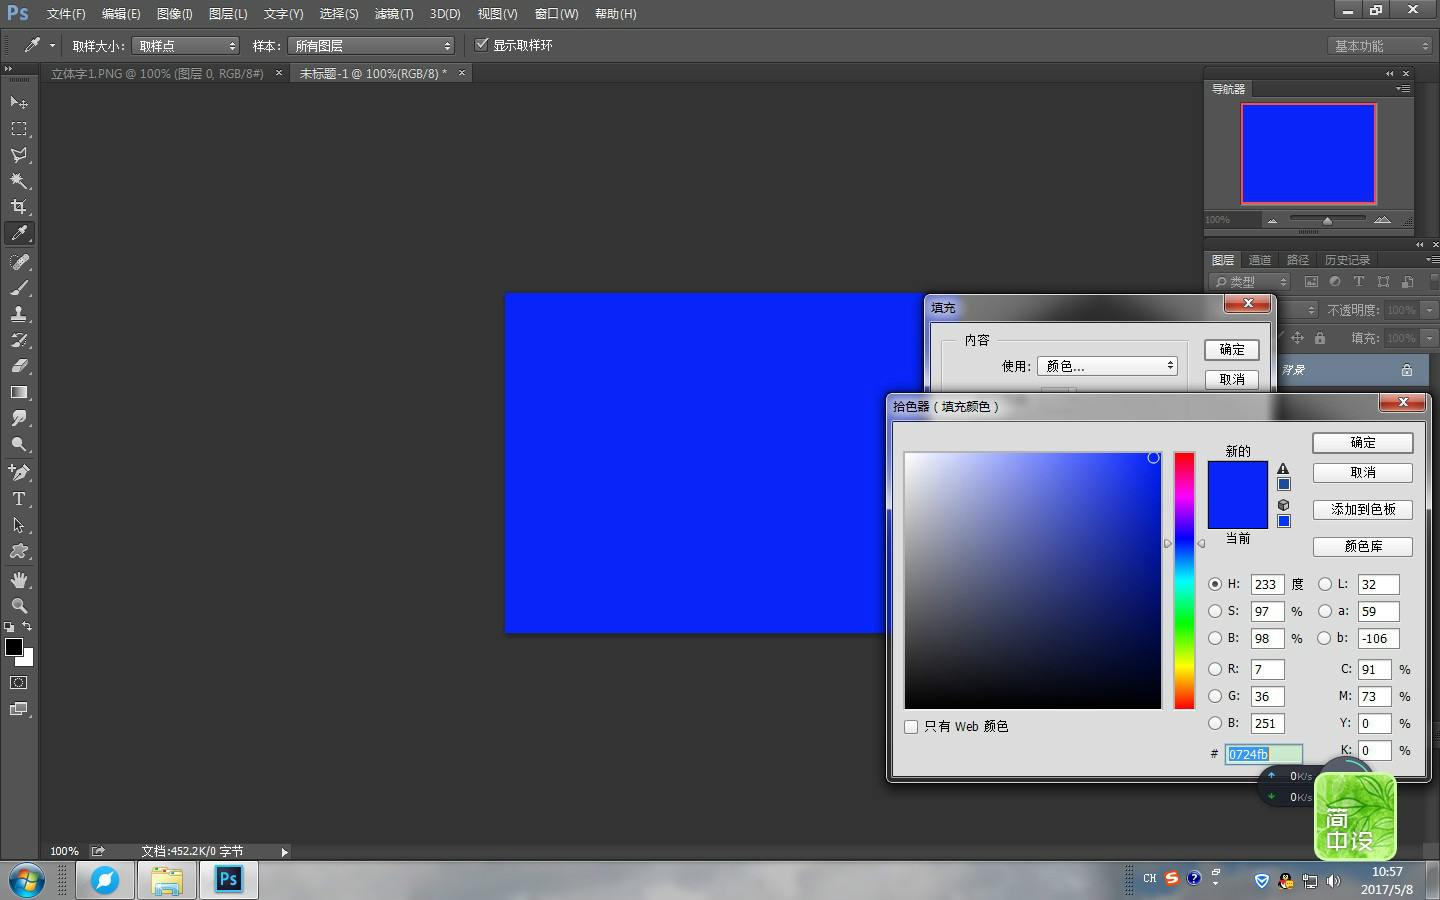Select the Brush tool

point(19,287)
